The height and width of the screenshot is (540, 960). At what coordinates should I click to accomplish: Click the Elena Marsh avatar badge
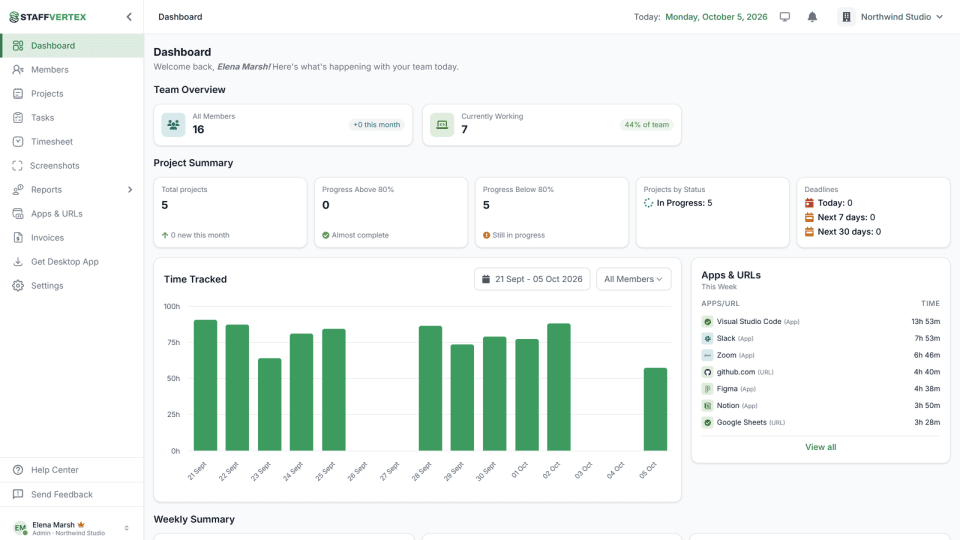pyautogui.click(x=20, y=528)
